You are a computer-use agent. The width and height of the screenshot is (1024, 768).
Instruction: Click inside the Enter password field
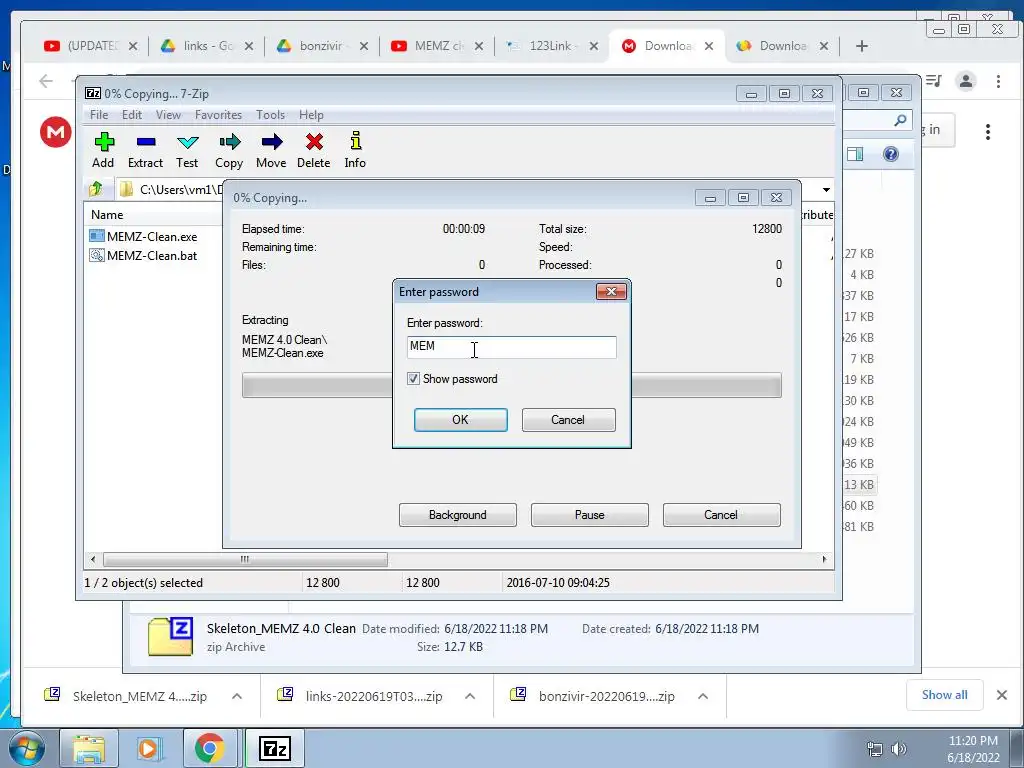point(511,347)
